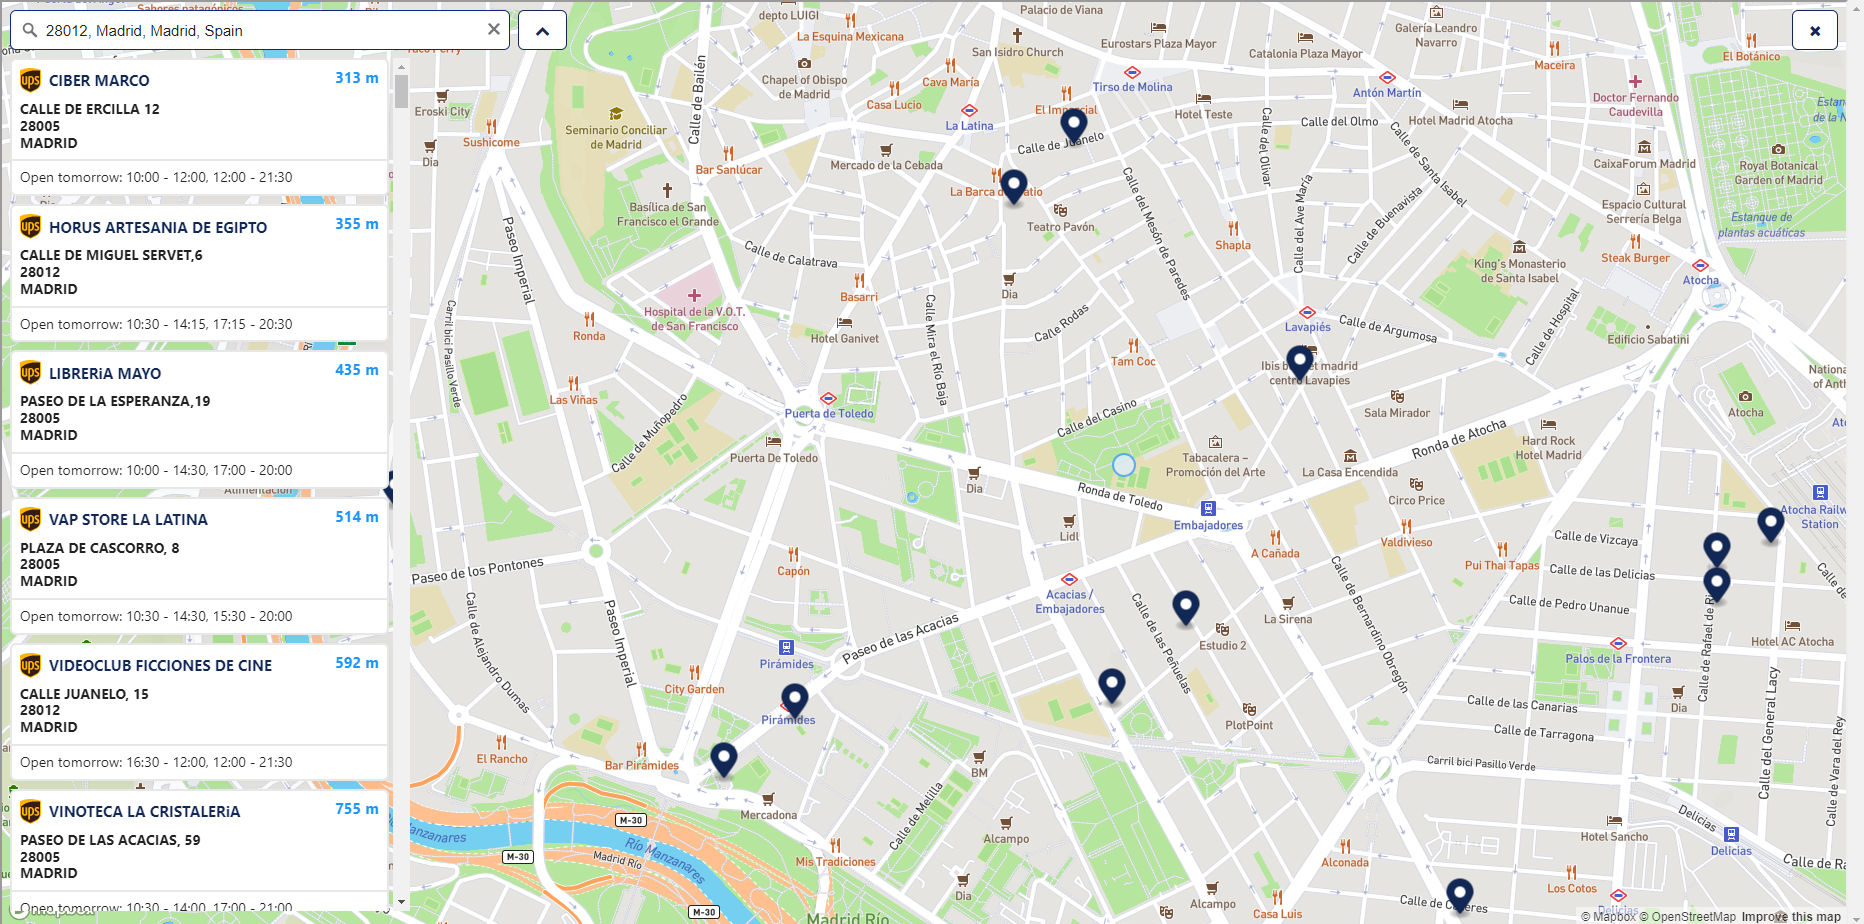Focus the address search input field
1864x924 pixels.
(x=262, y=31)
